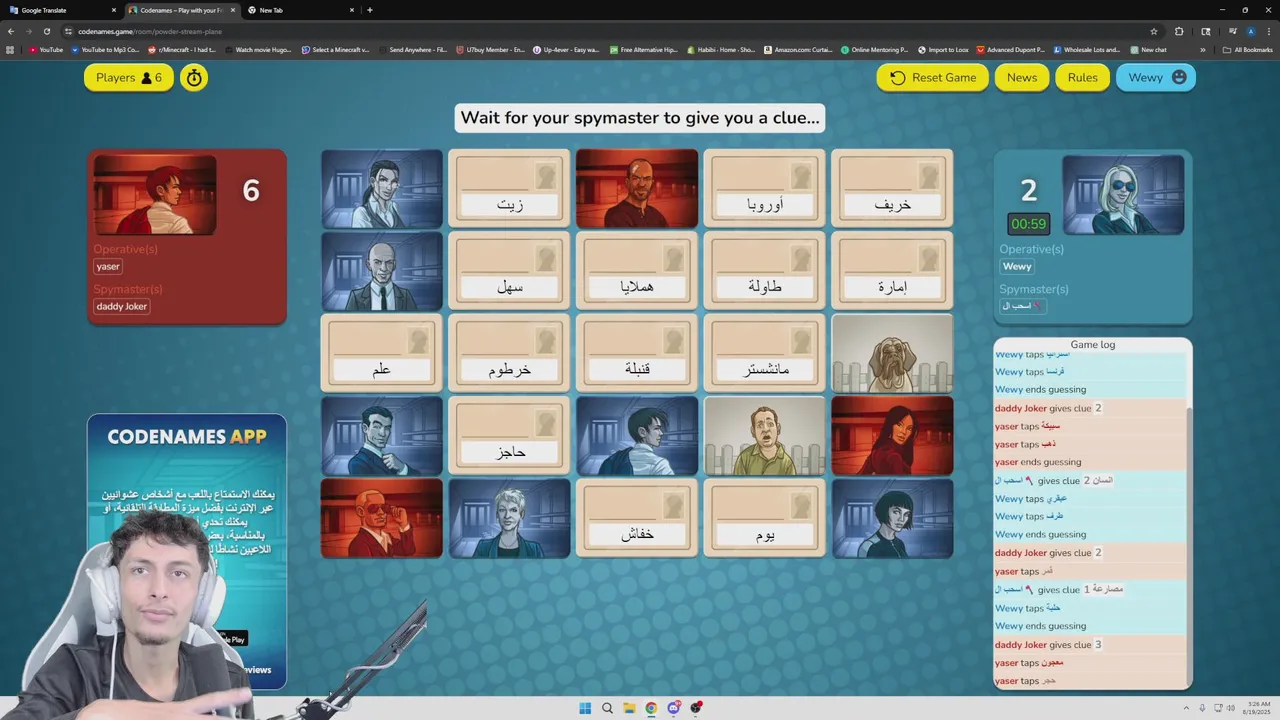The width and height of the screenshot is (1280, 720).
Task: Tap the word card علم
Action: point(382,353)
